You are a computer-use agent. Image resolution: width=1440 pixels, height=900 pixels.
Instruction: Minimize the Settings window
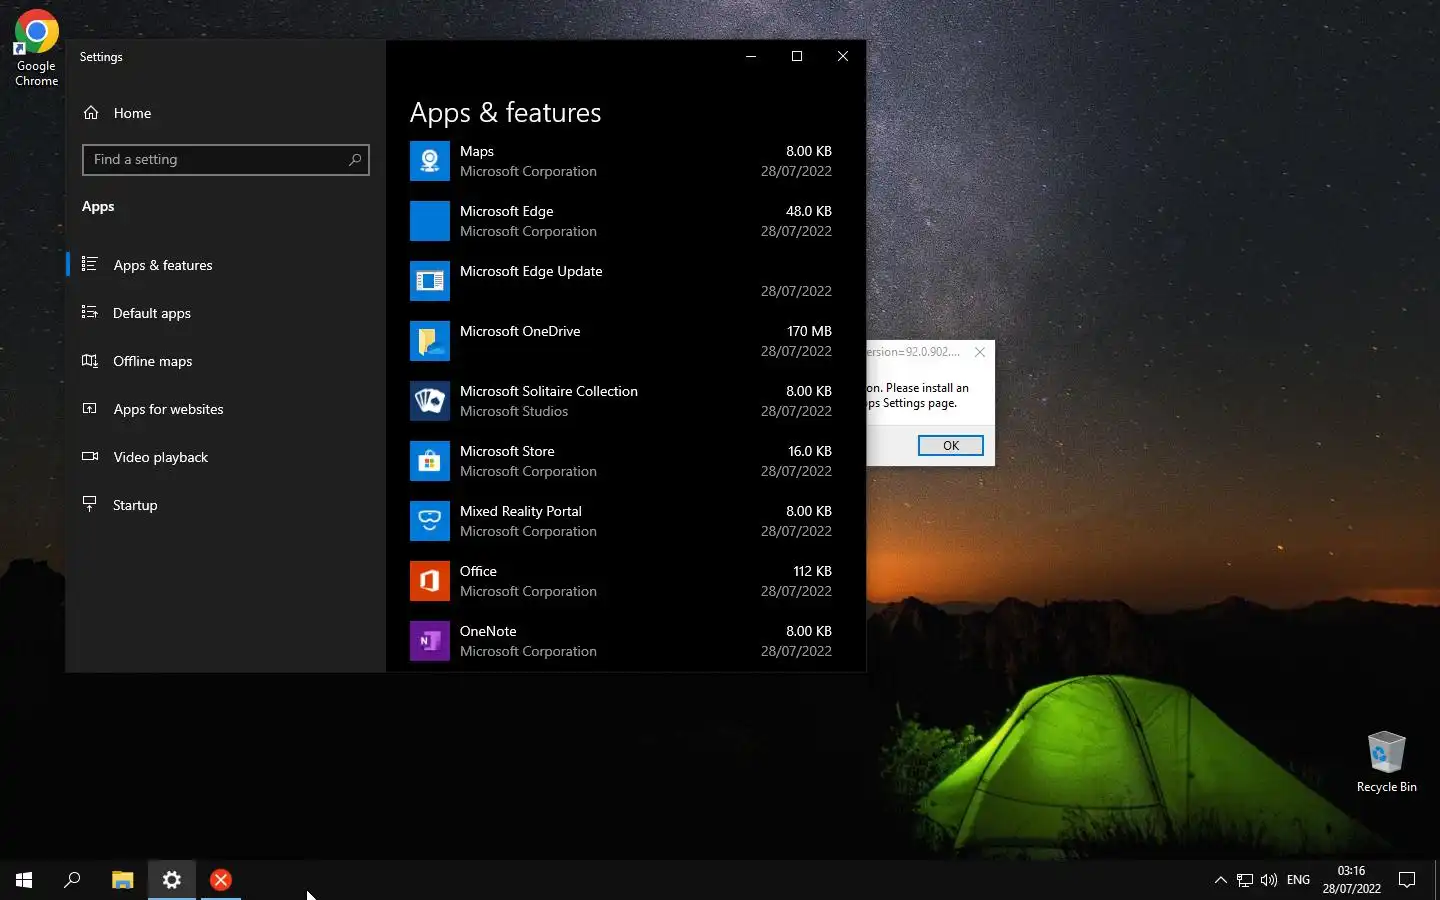click(751, 56)
